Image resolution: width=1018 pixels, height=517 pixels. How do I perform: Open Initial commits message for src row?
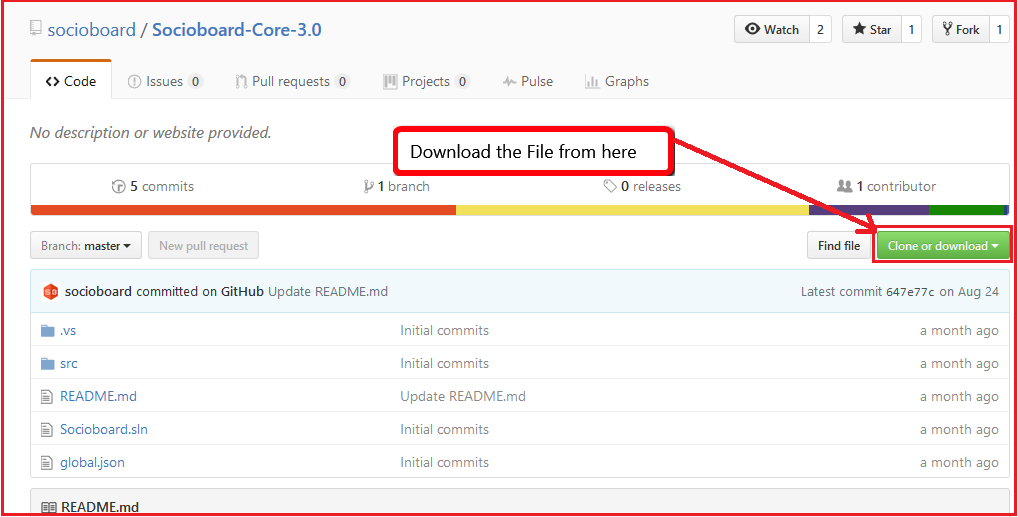coord(444,364)
